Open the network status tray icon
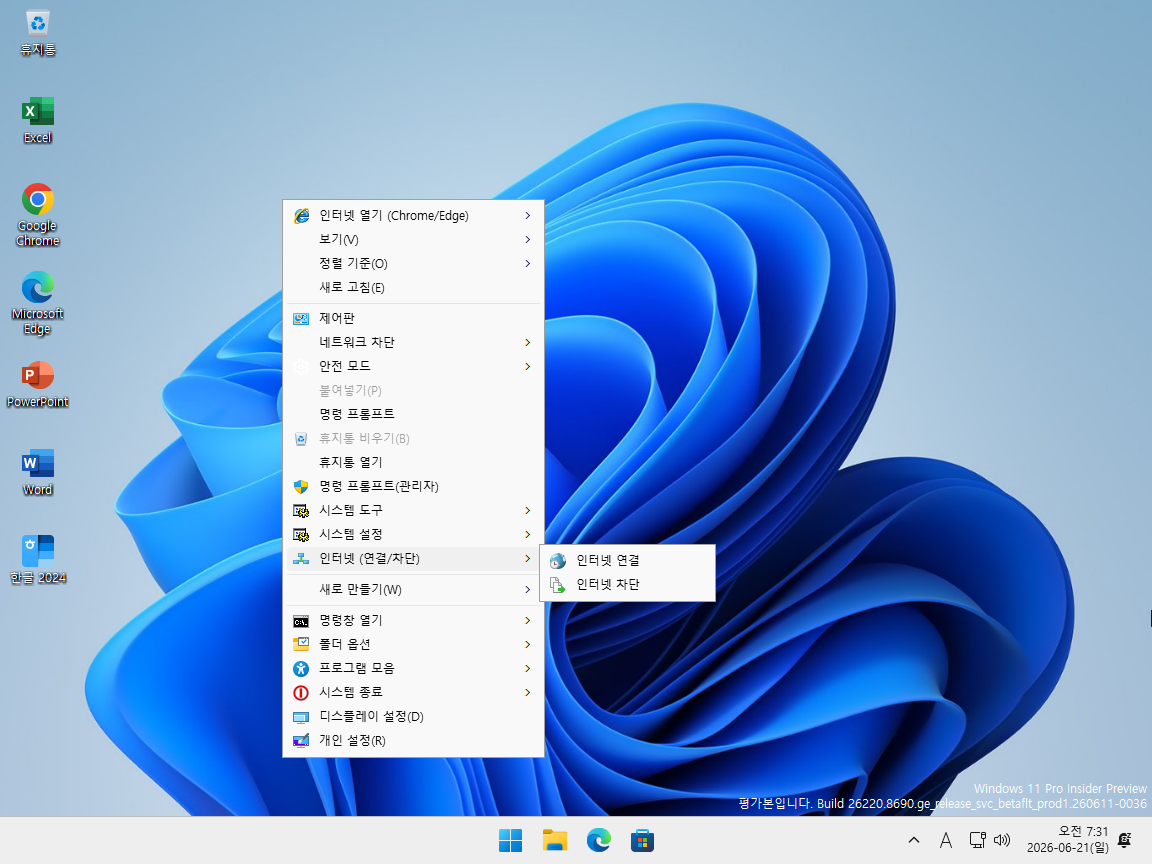This screenshot has width=1152, height=864. point(977,840)
